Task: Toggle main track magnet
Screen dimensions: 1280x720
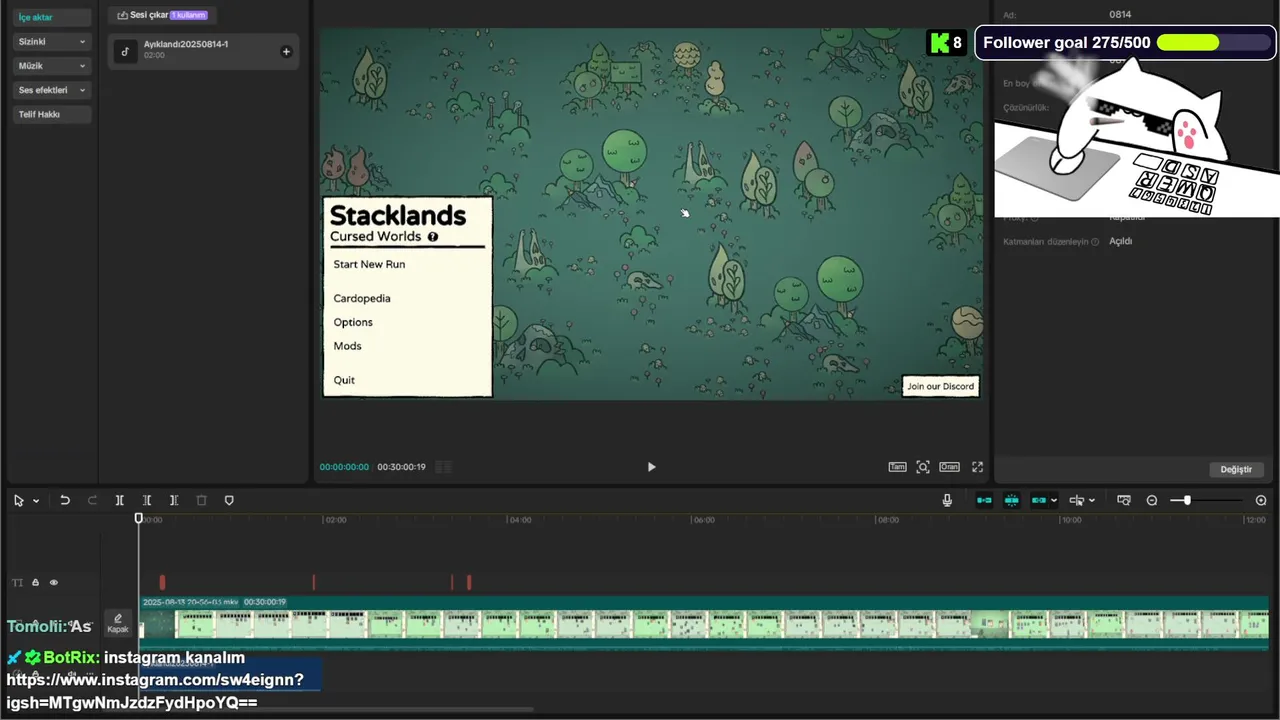Action: pyautogui.click(x=984, y=500)
